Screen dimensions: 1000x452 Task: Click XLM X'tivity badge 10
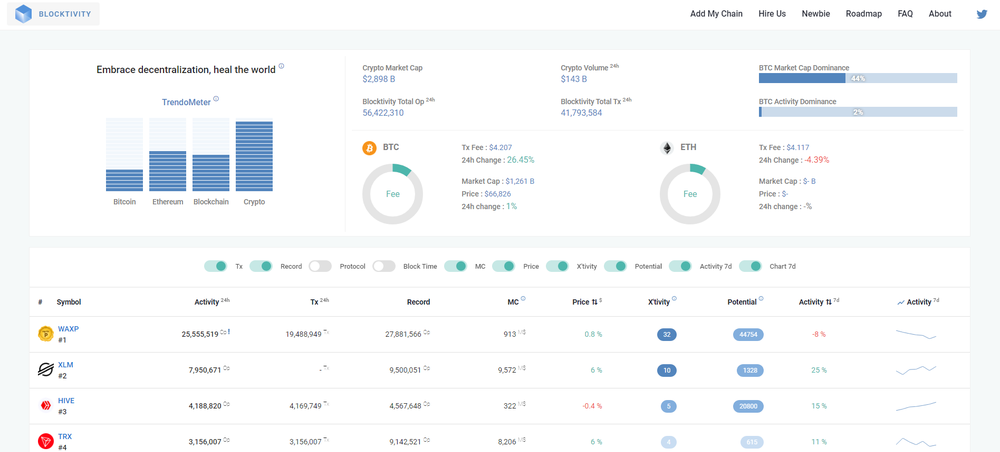[666, 370]
